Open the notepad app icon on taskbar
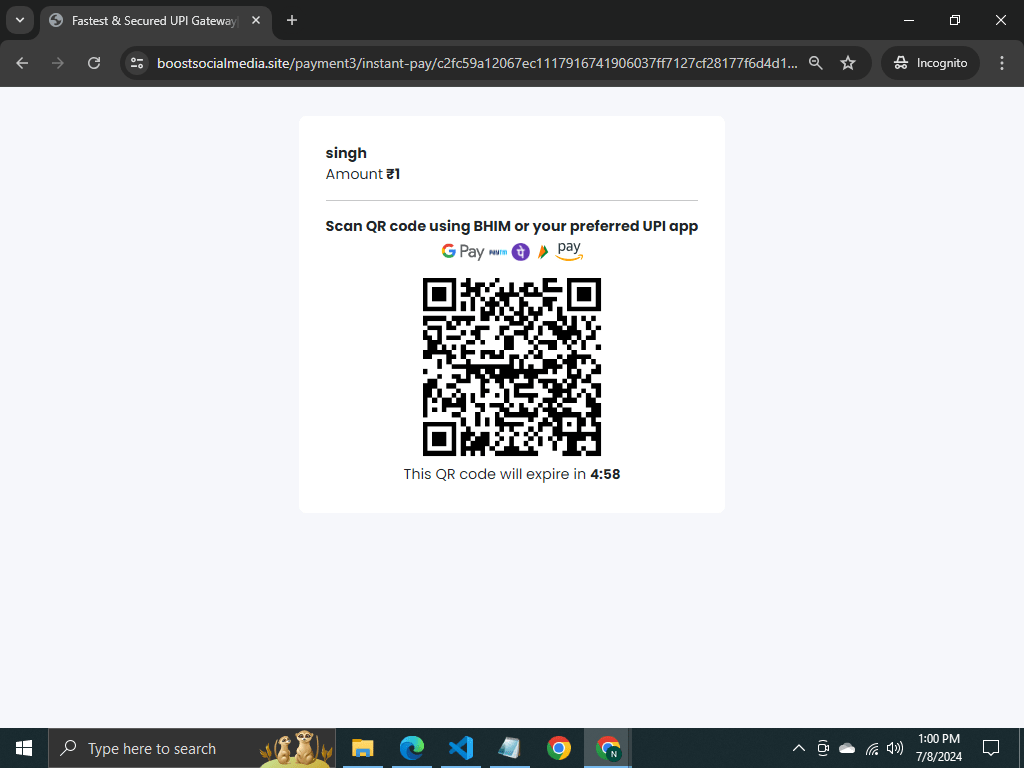The width and height of the screenshot is (1024, 768). pyautogui.click(x=509, y=748)
